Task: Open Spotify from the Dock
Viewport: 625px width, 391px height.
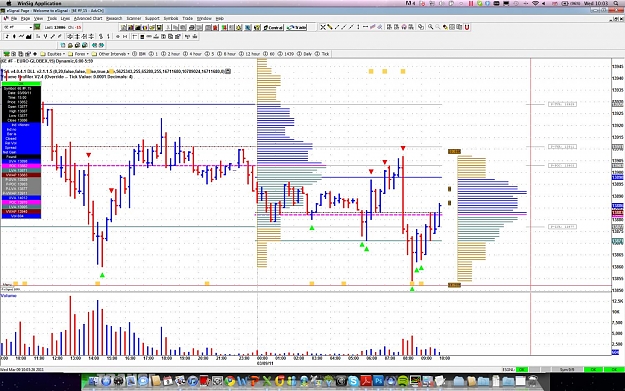Action: (x=403, y=381)
